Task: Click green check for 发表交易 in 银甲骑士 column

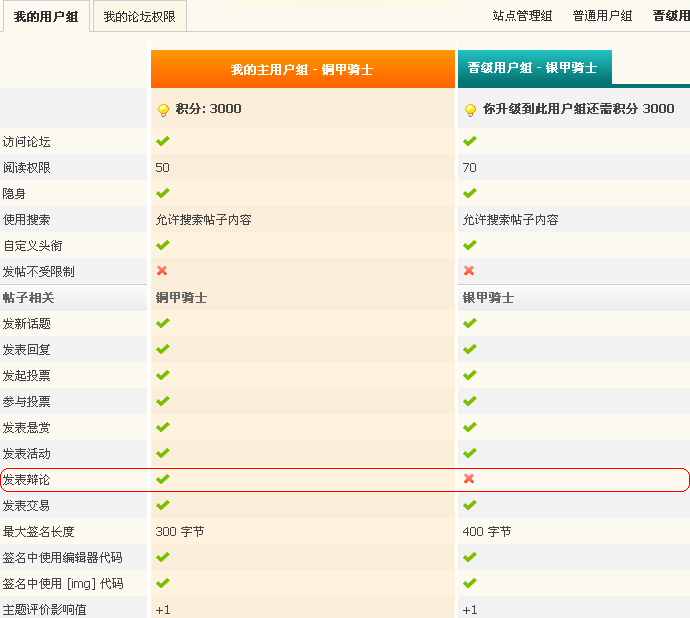Action: (469, 505)
